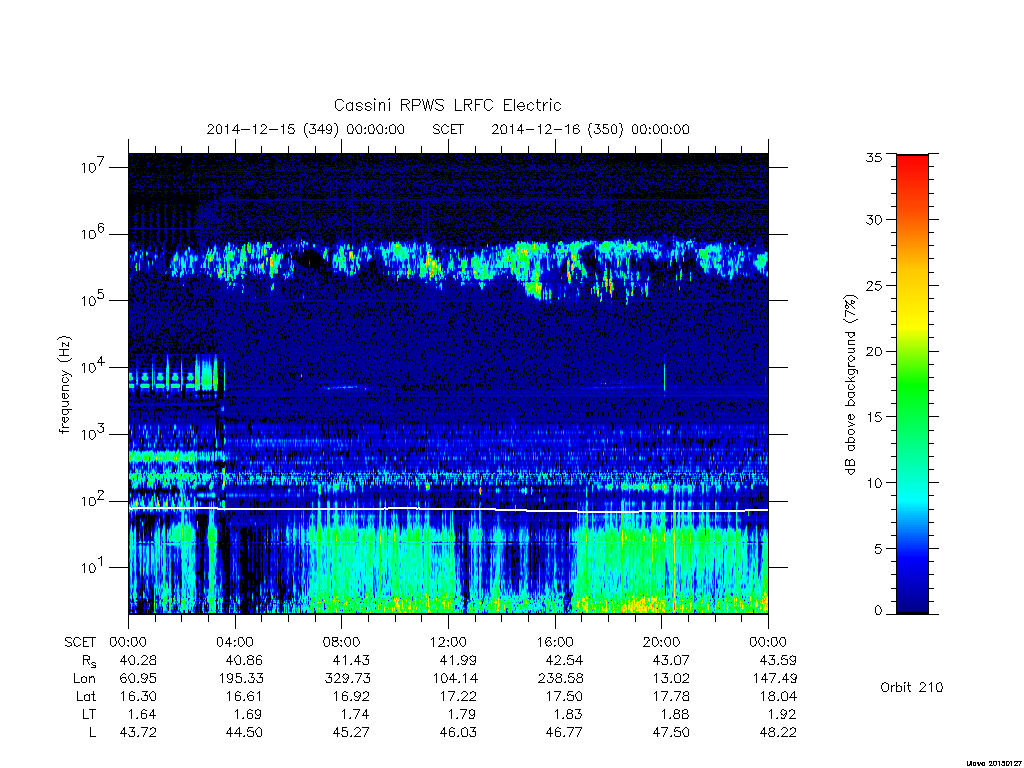Click the Lat value 17.22

click(458, 696)
